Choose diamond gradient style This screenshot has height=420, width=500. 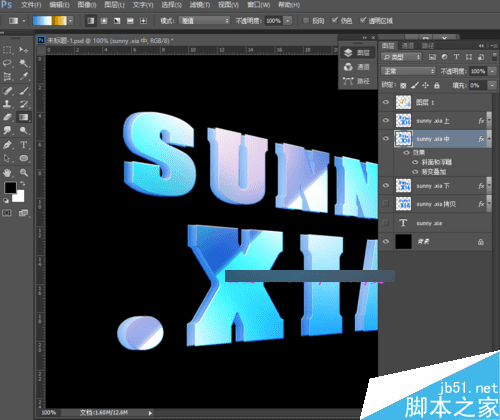(x=143, y=21)
